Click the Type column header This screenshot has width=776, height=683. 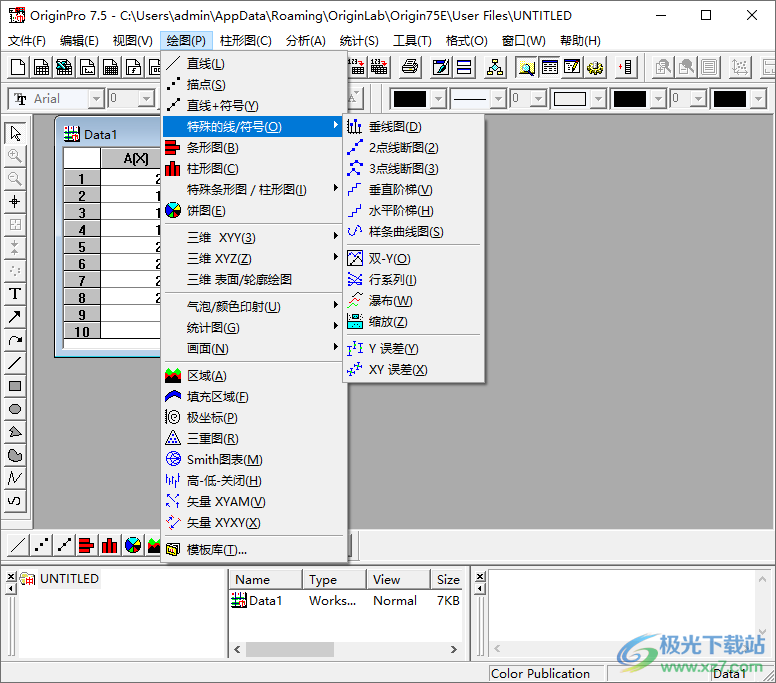point(334,580)
